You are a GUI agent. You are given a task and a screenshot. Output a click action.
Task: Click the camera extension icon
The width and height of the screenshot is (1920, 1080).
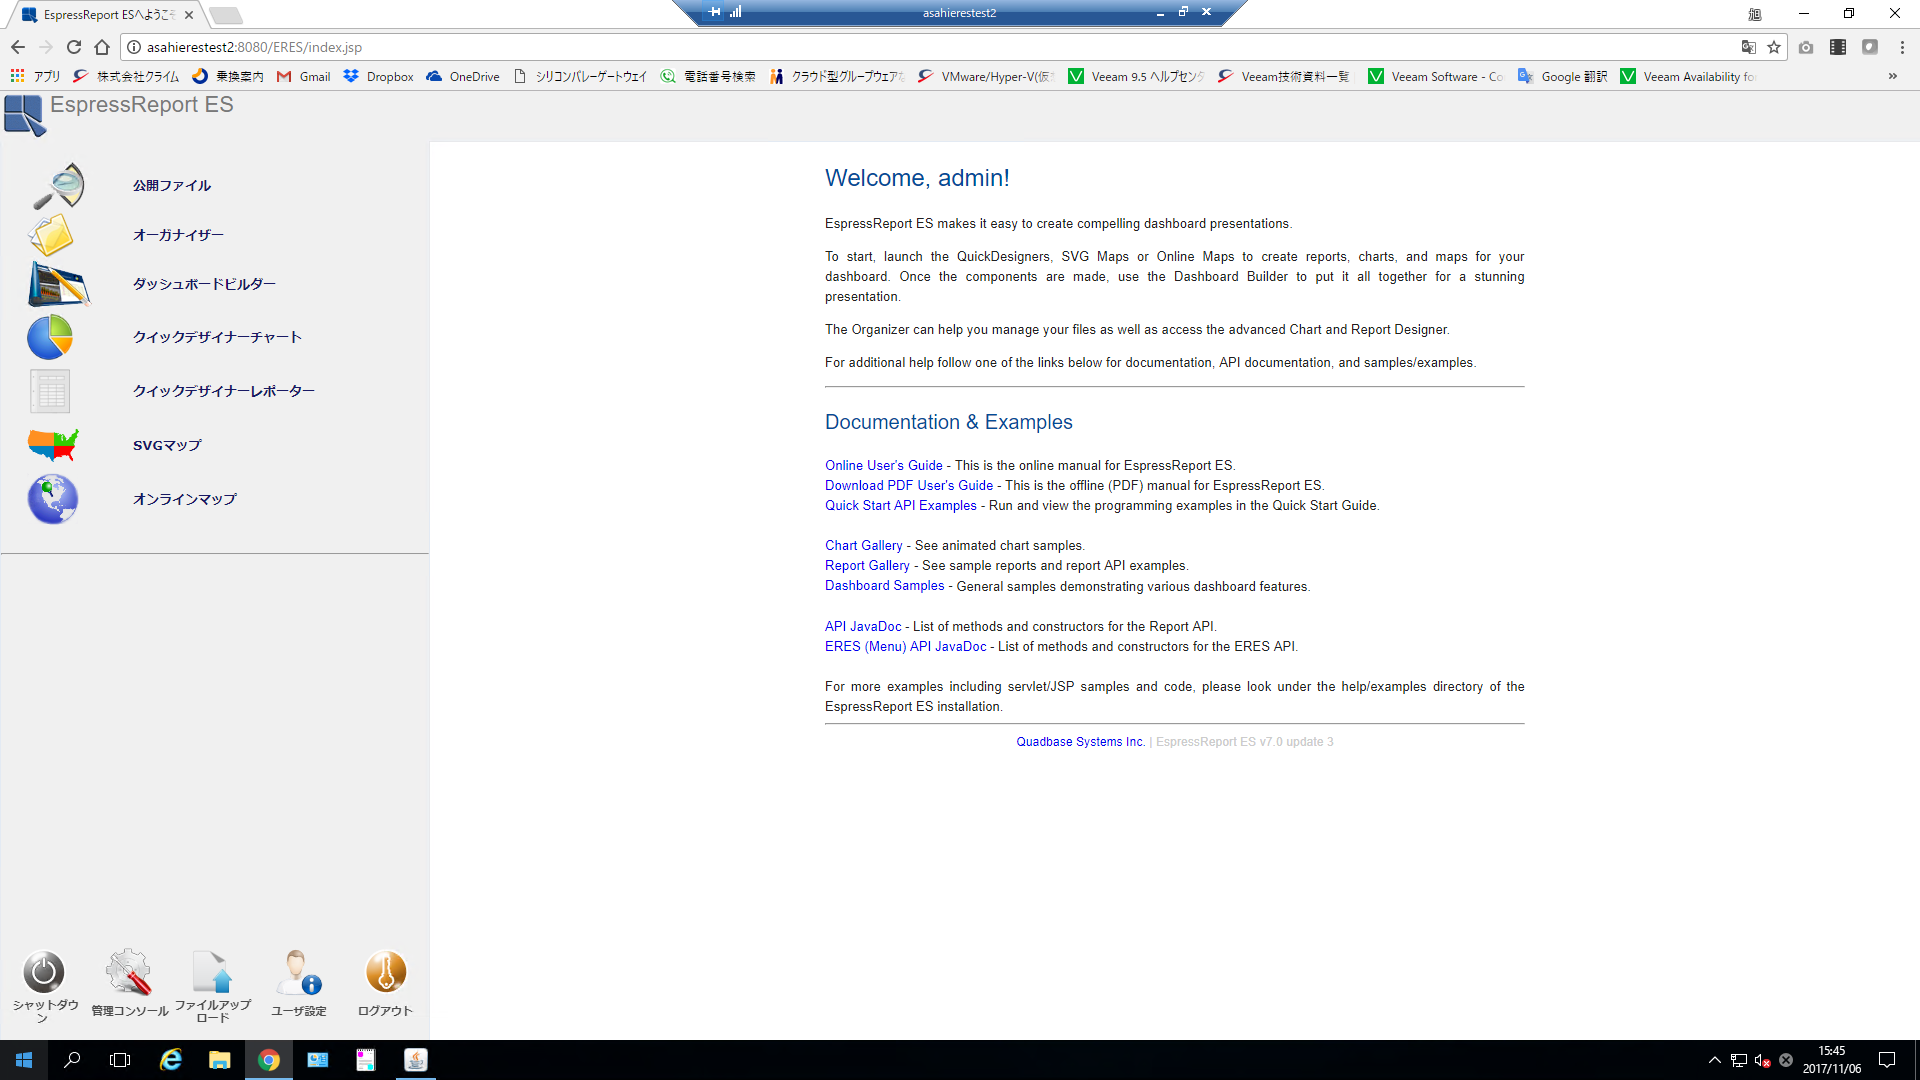point(1806,47)
